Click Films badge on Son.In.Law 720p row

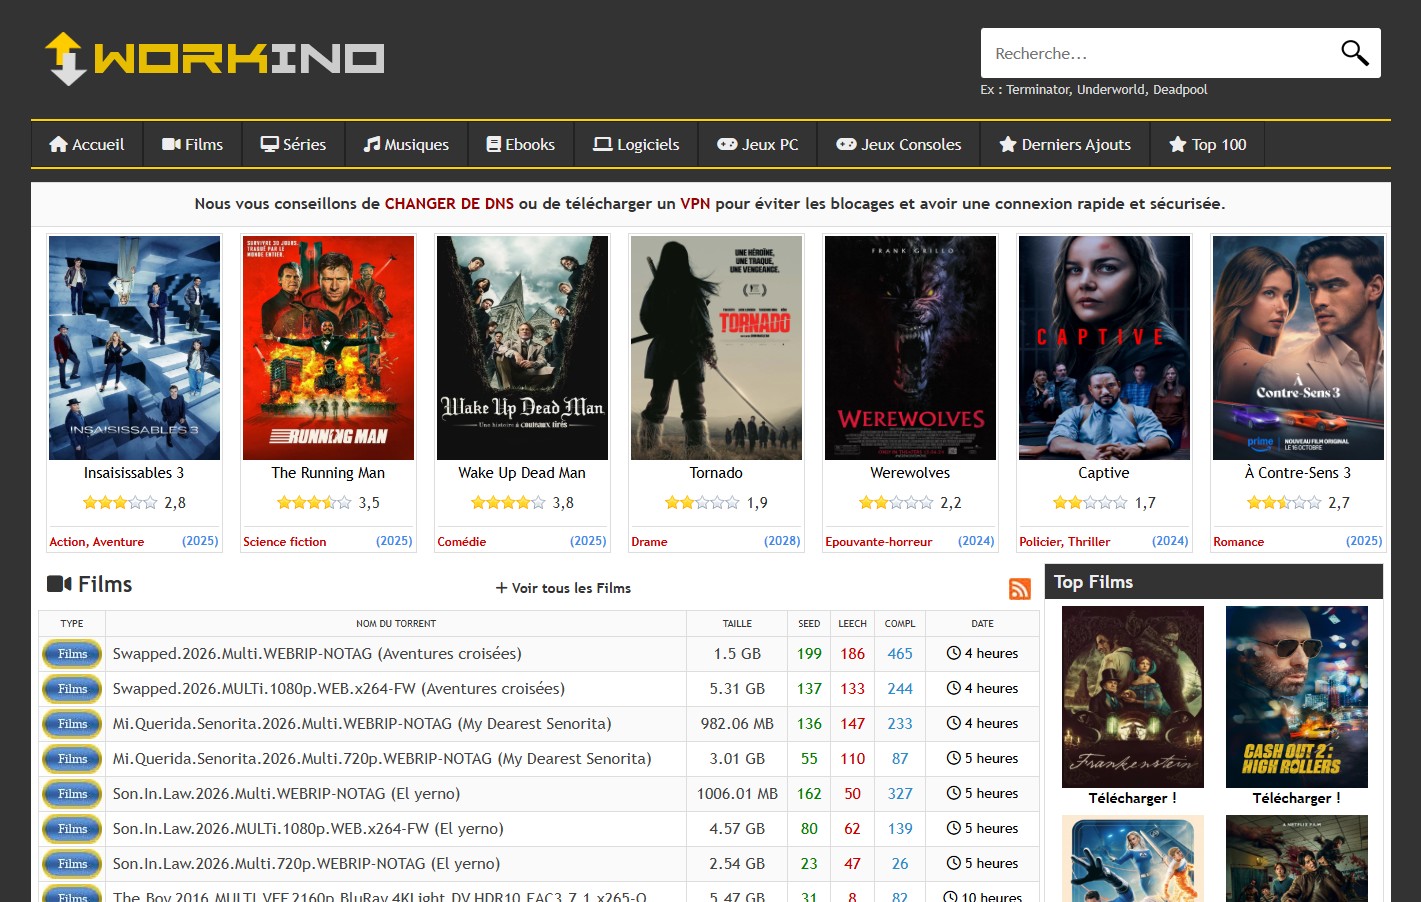[x=72, y=864]
